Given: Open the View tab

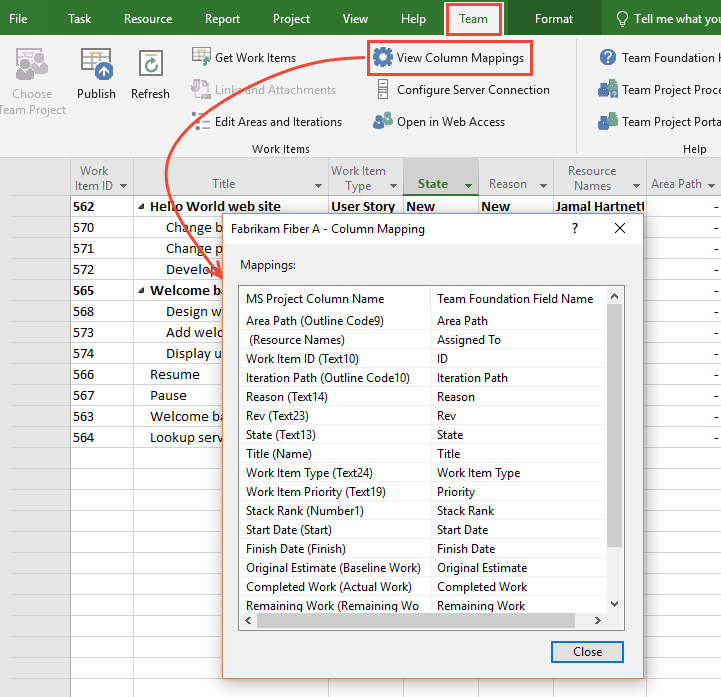Looking at the screenshot, I should point(355,19).
